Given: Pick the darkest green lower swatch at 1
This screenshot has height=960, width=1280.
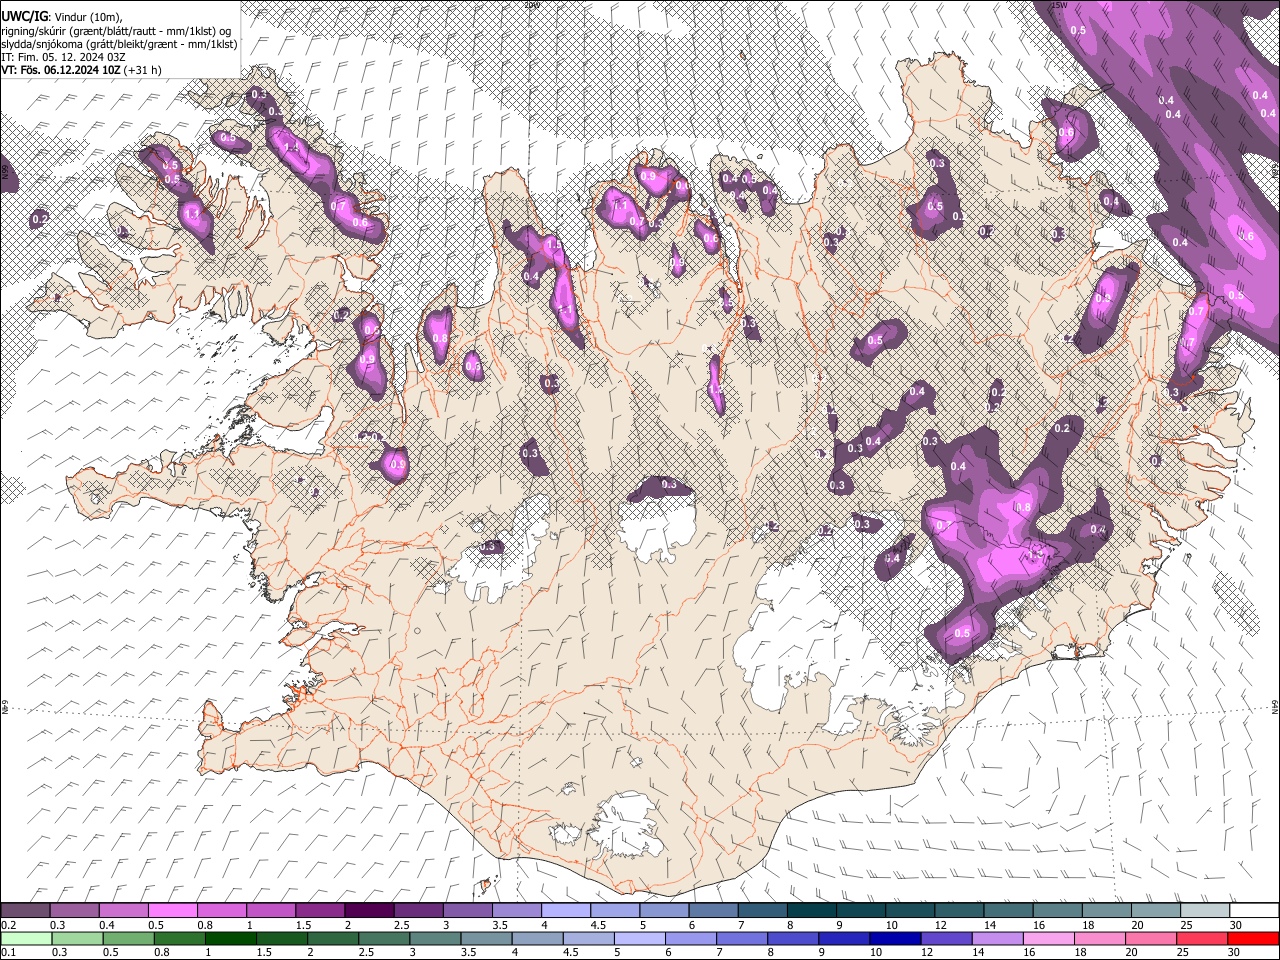Looking at the screenshot, I should (x=231, y=939).
